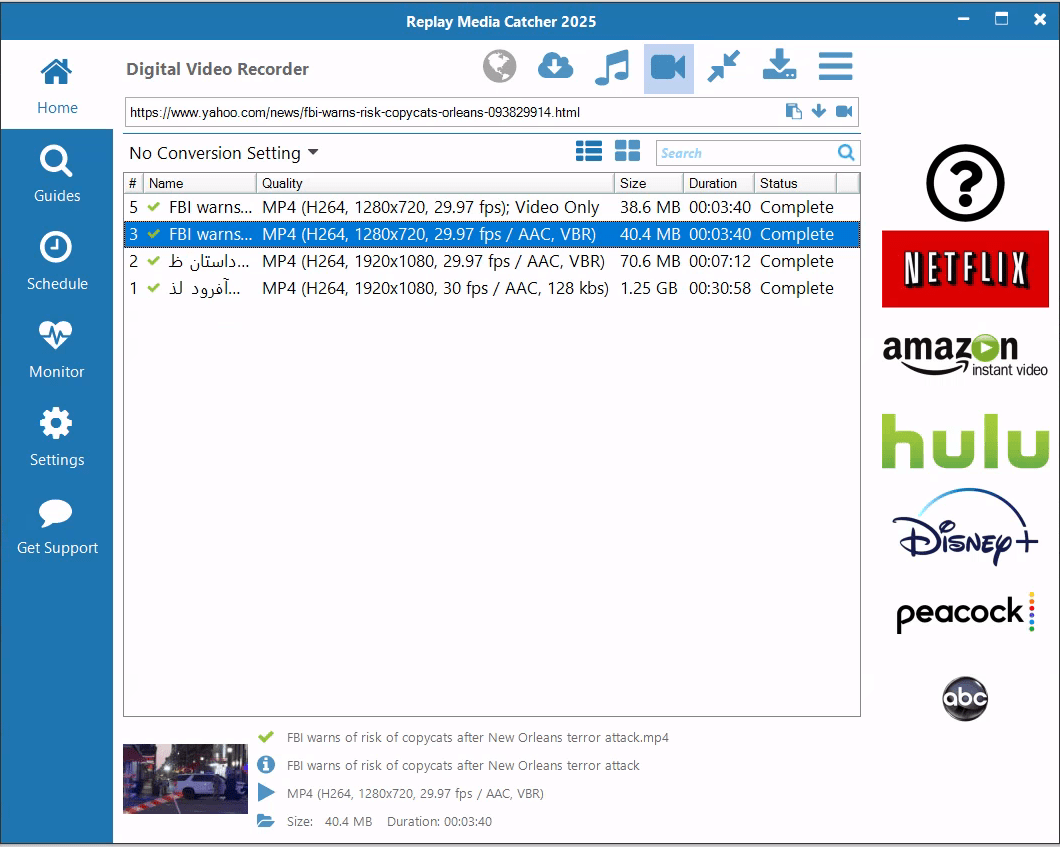The image size is (1060, 847).
Task: Open the Amazon instant video guide
Action: pos(965,354)
